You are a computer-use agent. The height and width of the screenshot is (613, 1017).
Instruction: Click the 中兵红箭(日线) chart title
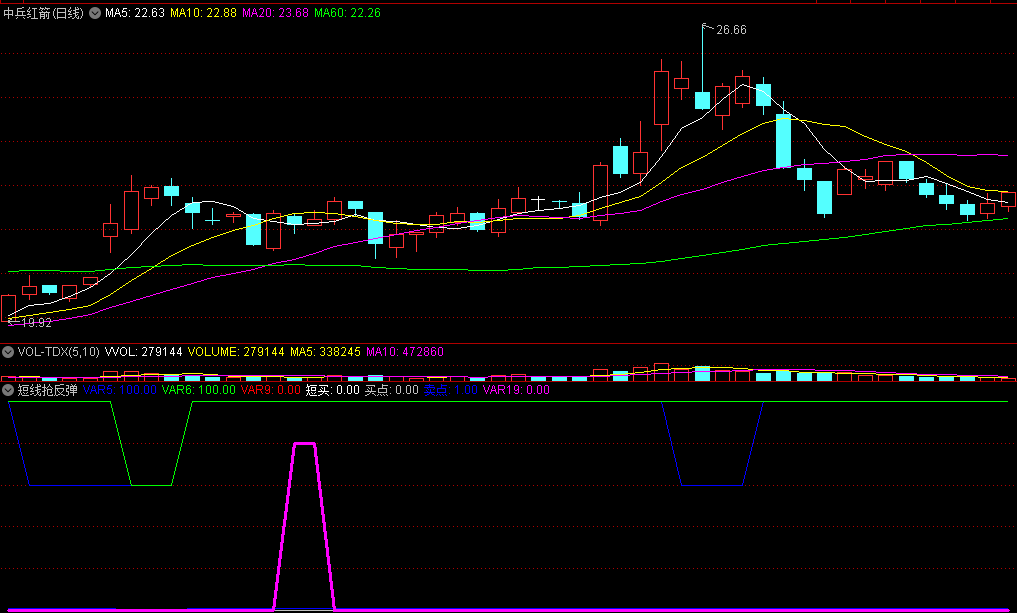[43, 13]
